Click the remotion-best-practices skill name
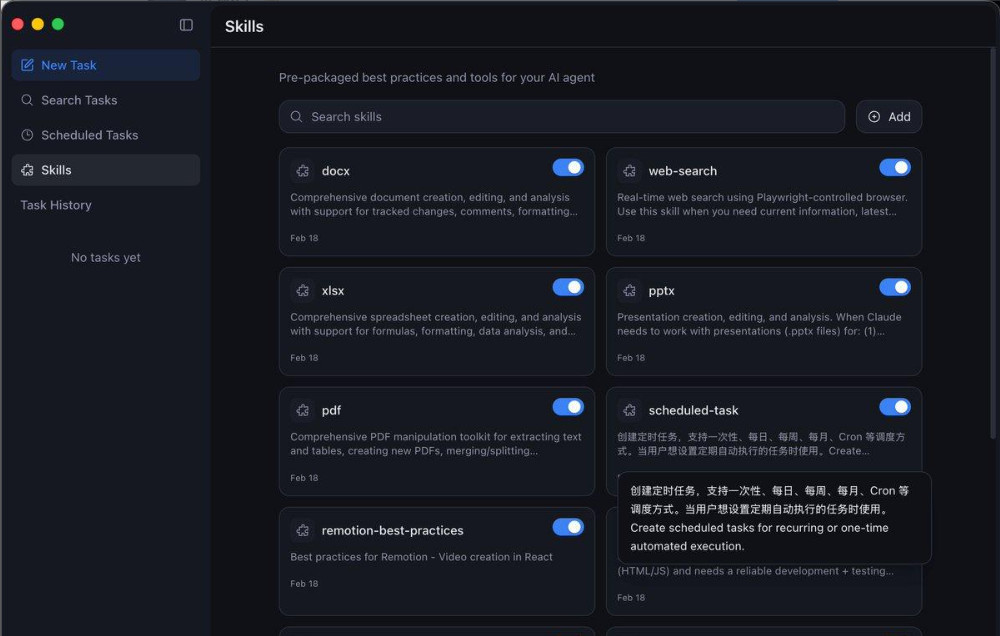The width and height of the screenshot is (1000, 636). [x=392, y=530]
